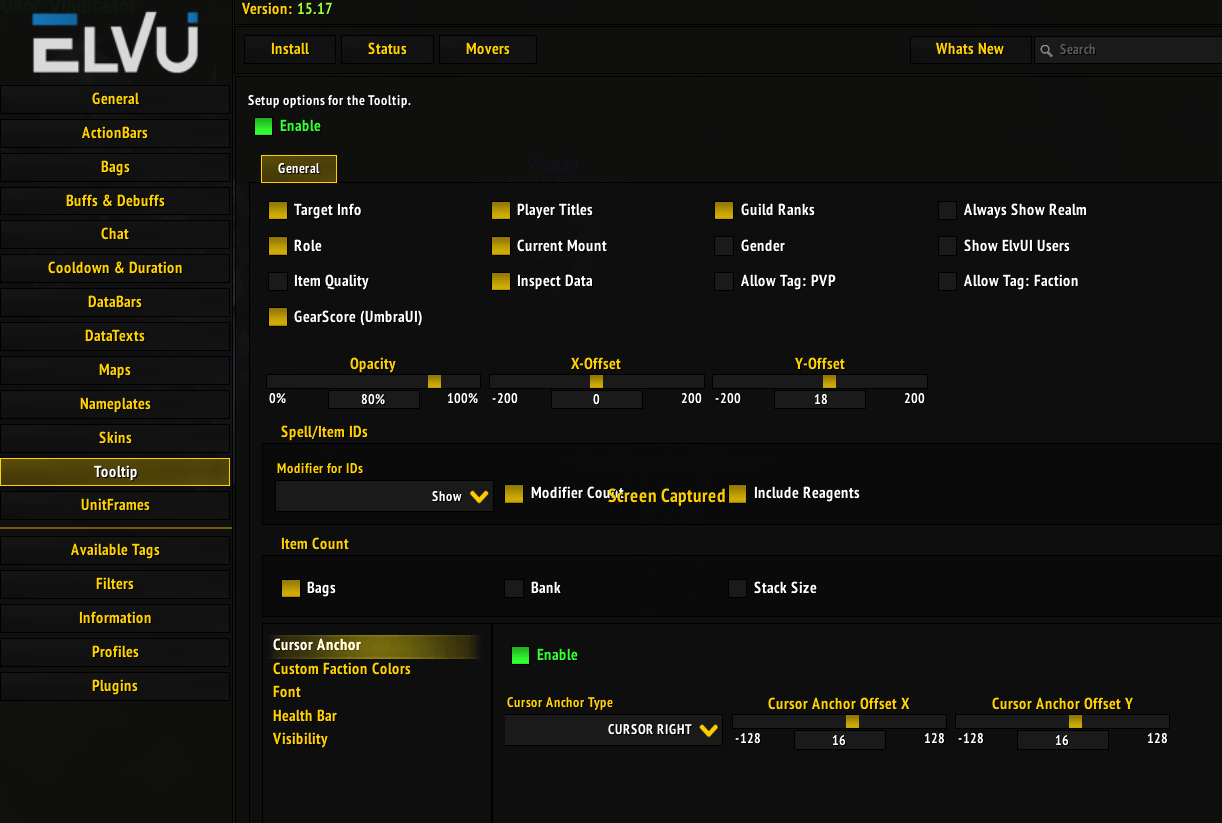Go to Bags settings
The width and height of the screenshot is (1222, 823).
tap(115, 167)
